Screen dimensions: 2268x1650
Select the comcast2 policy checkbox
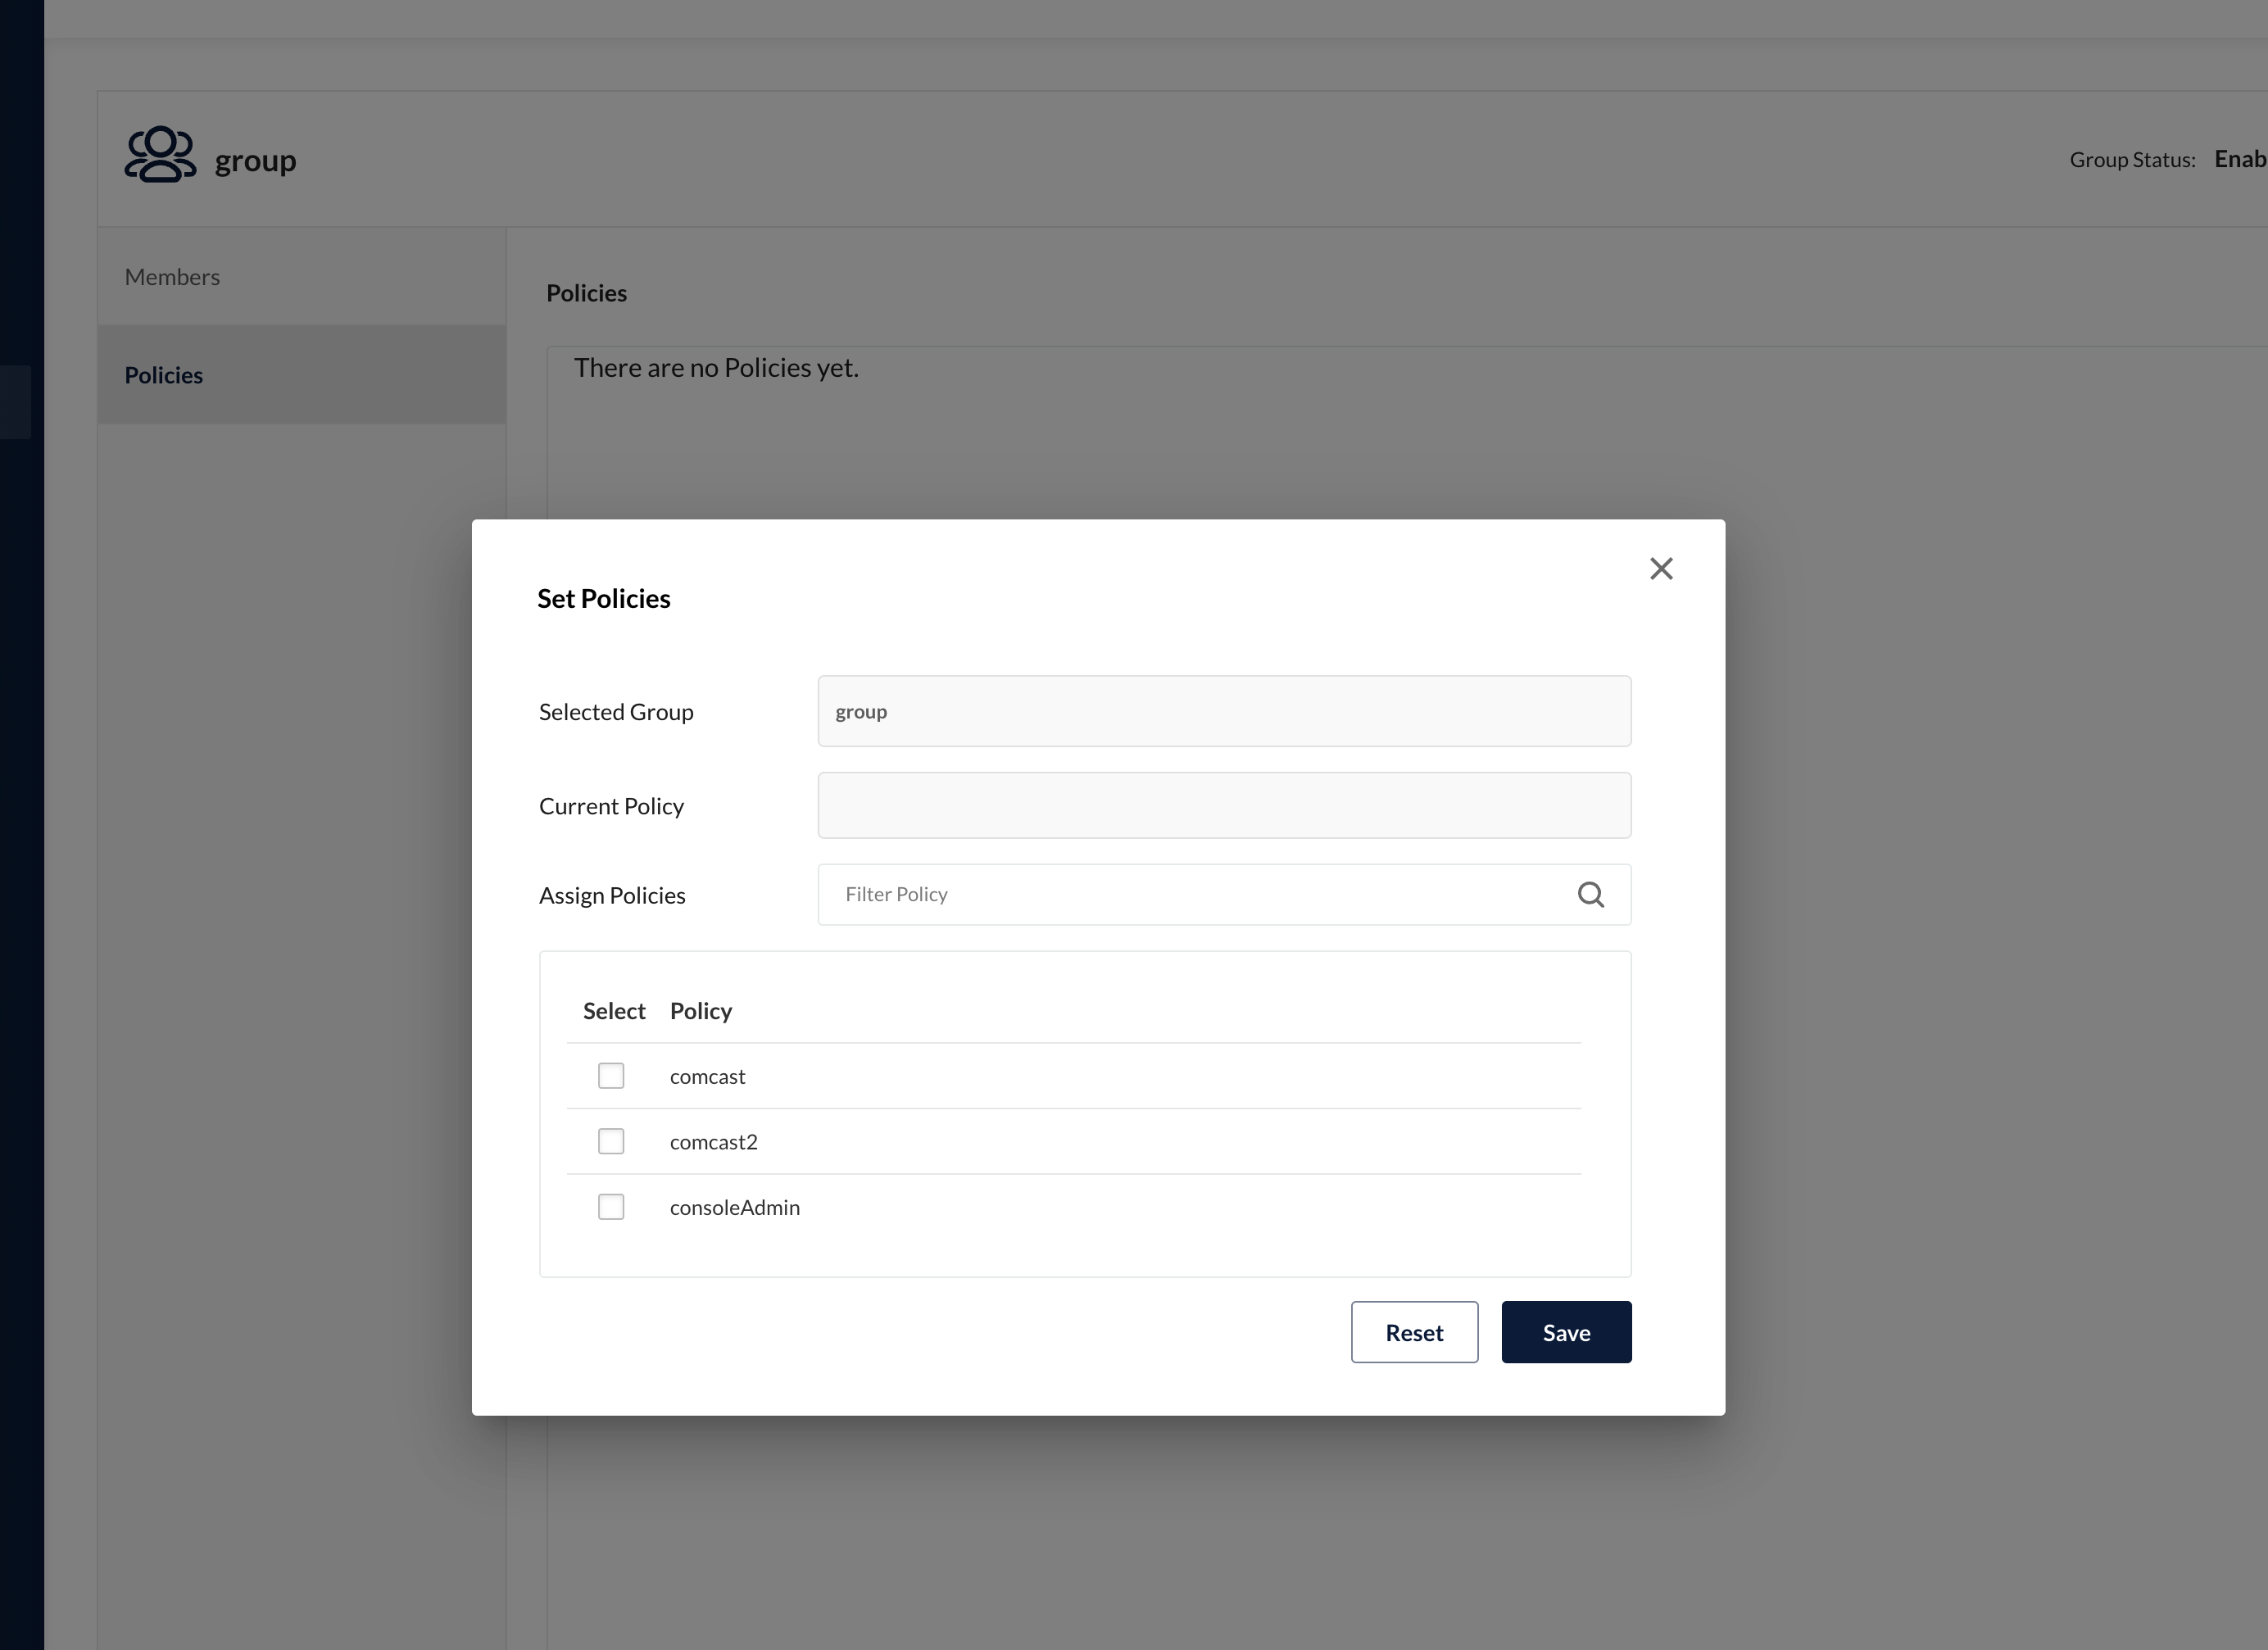click(611, 1141)
